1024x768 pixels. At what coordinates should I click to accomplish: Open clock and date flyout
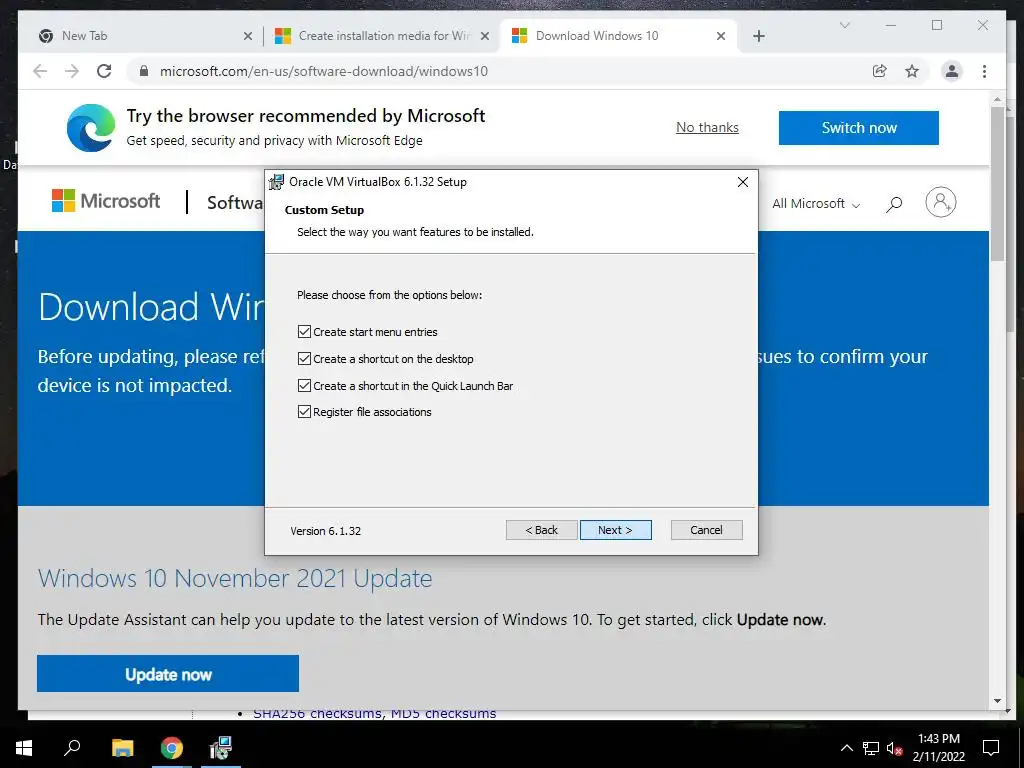point(938,748)
